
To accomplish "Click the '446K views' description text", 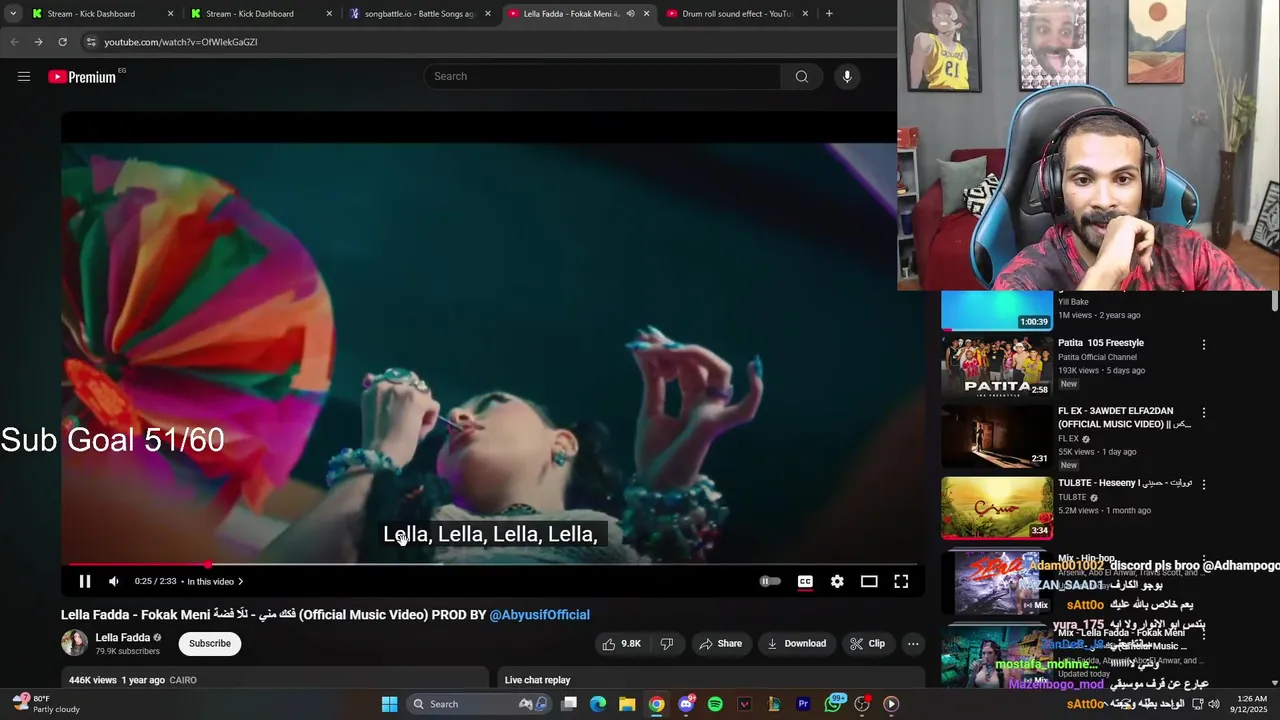I will [x=93, y=680].
